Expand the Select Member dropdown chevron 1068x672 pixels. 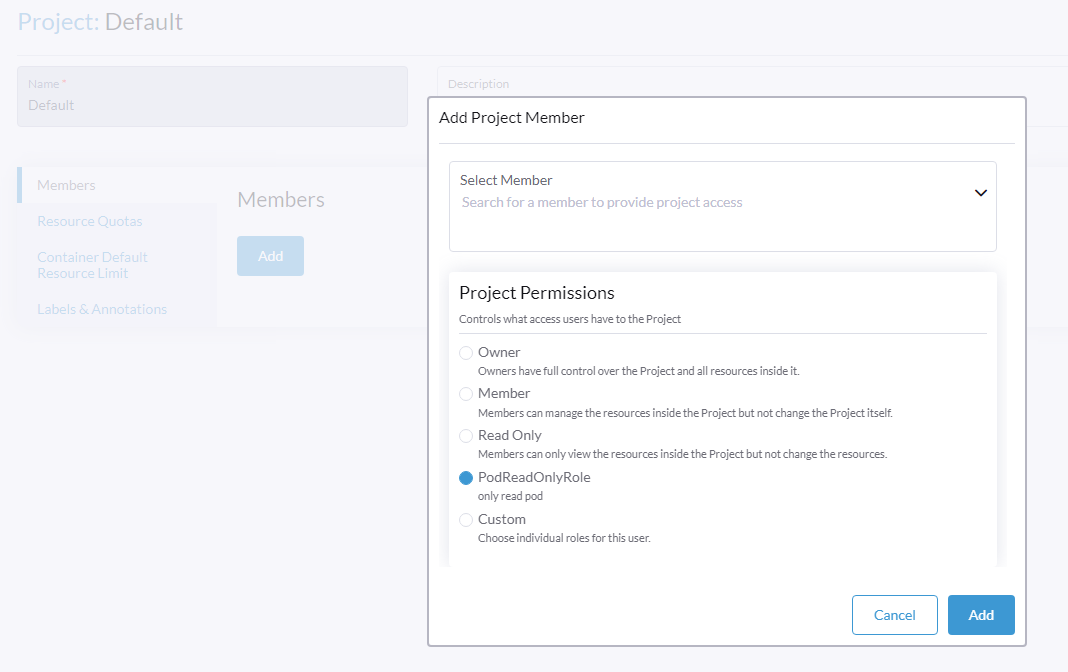980,193
